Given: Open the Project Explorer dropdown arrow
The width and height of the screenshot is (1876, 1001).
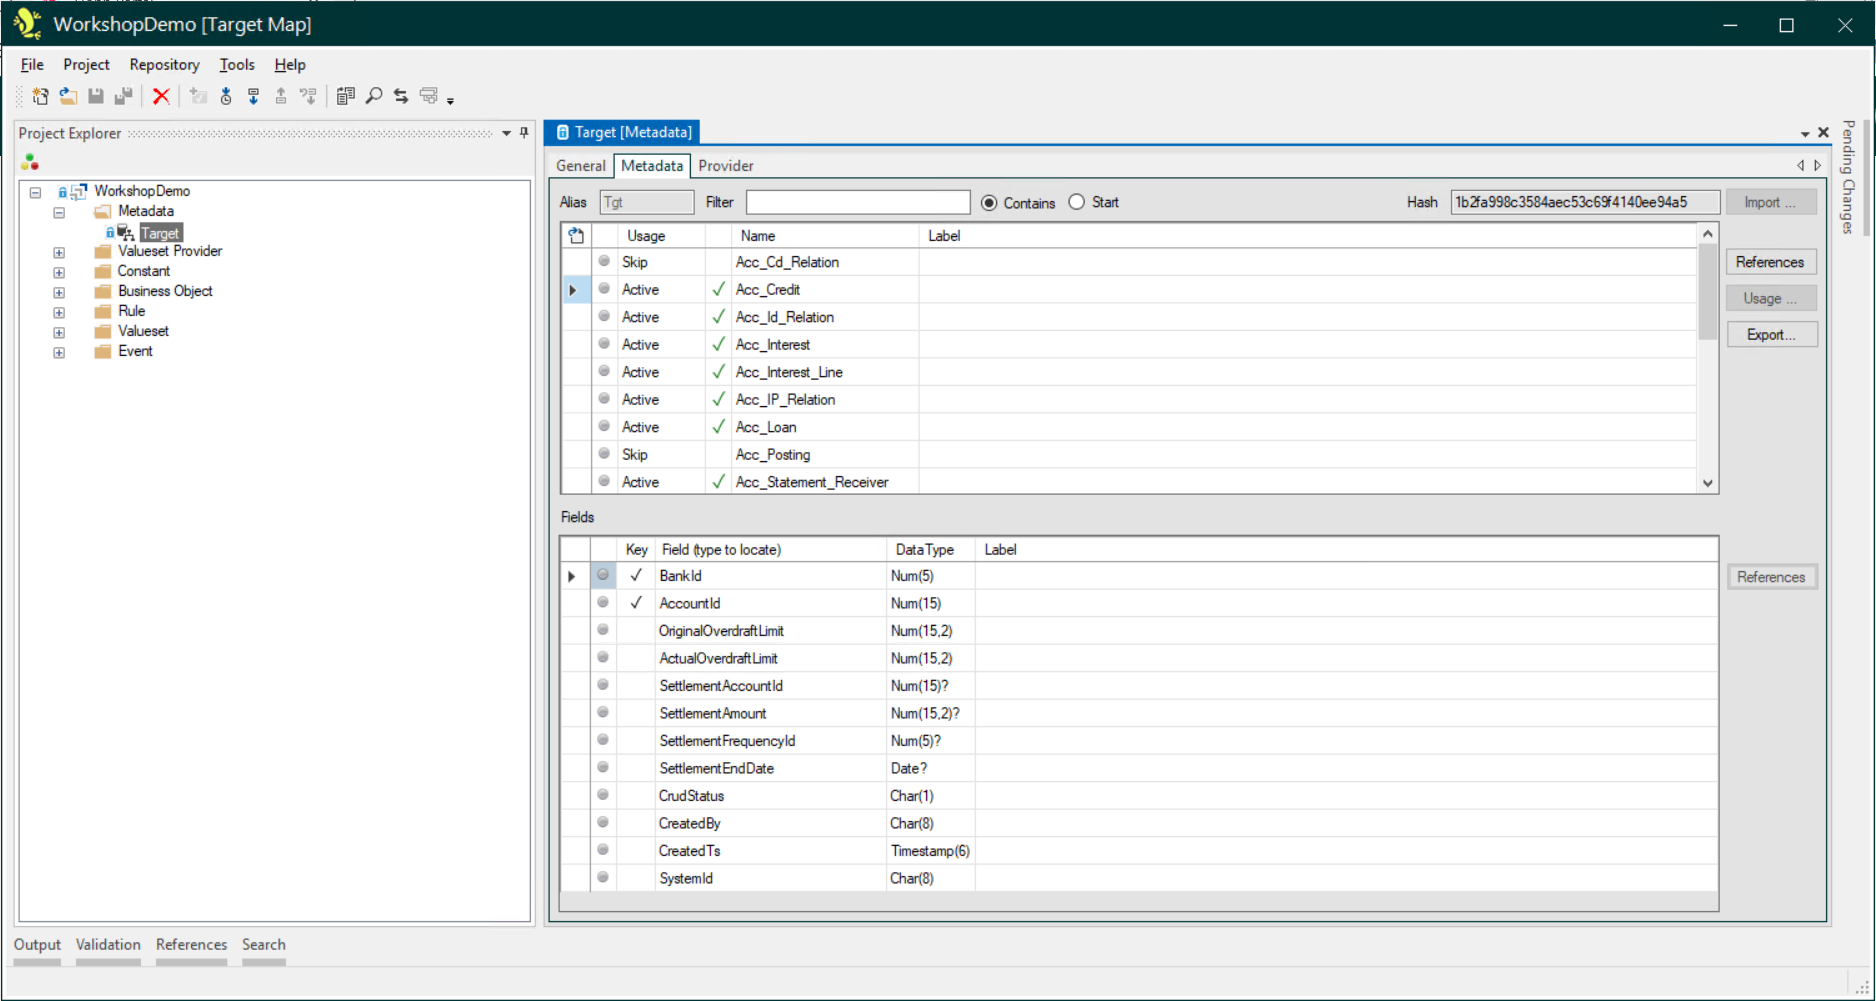Looking at the screenshot, I should click(x=506, y=133).
